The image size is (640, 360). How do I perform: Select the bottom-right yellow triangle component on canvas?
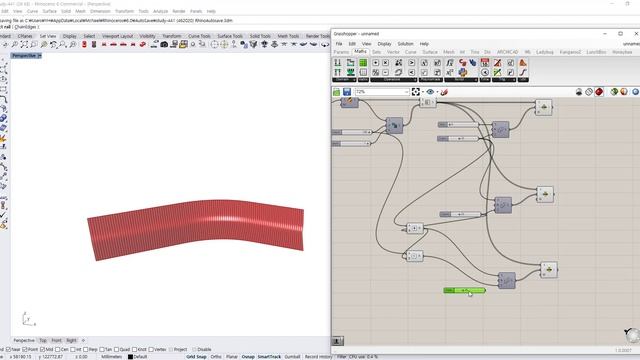pos(549,270)
